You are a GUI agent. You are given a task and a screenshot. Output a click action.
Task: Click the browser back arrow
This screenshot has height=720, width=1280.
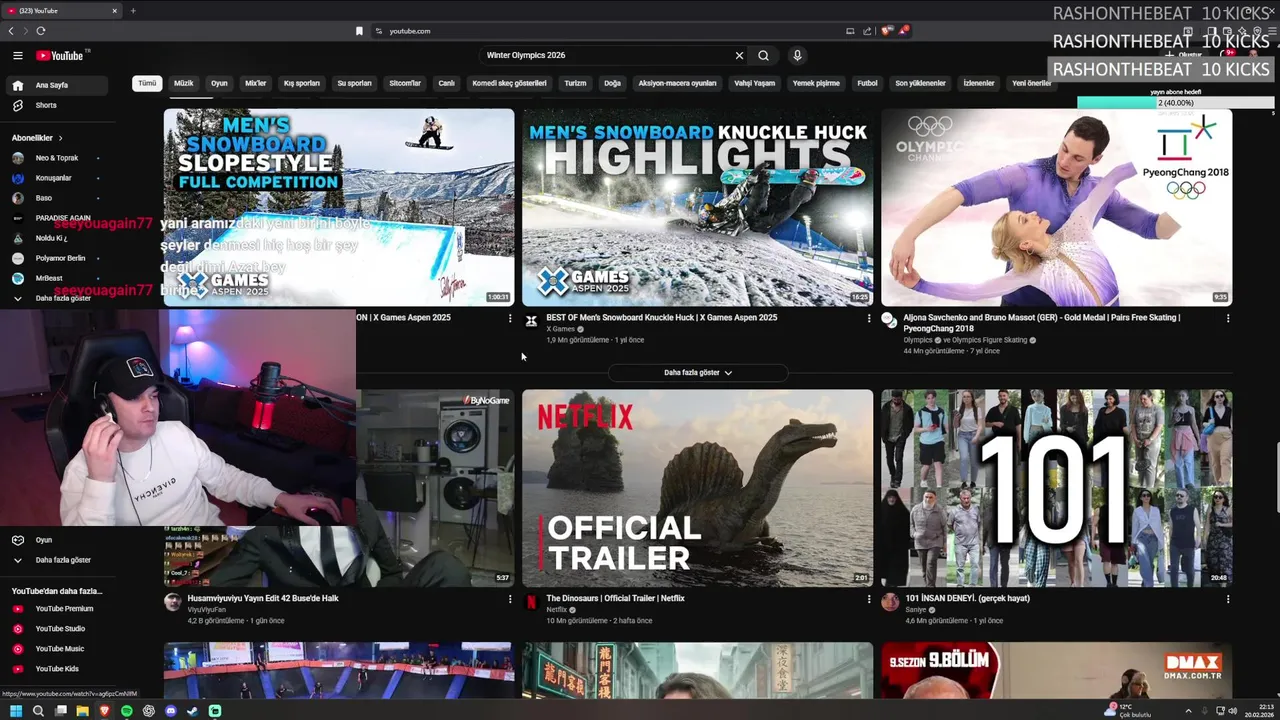point(11,31)
